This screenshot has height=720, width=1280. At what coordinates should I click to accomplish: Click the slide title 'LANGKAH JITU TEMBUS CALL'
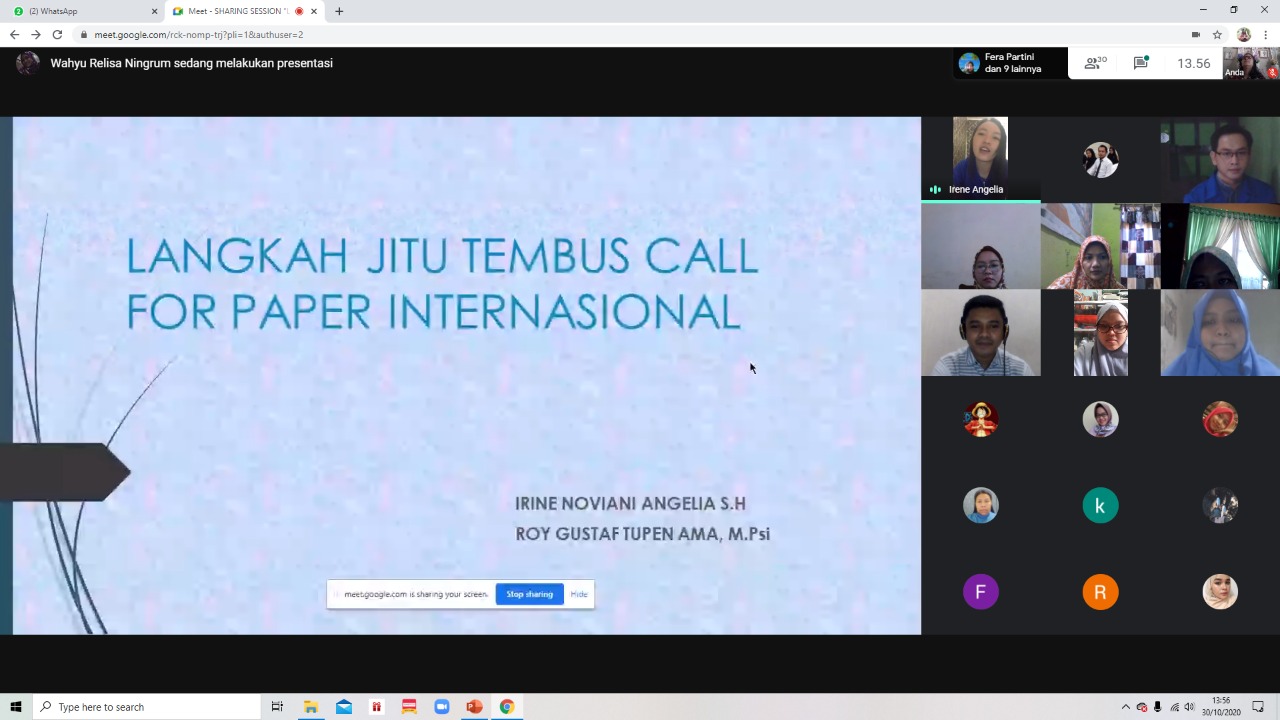442,256
